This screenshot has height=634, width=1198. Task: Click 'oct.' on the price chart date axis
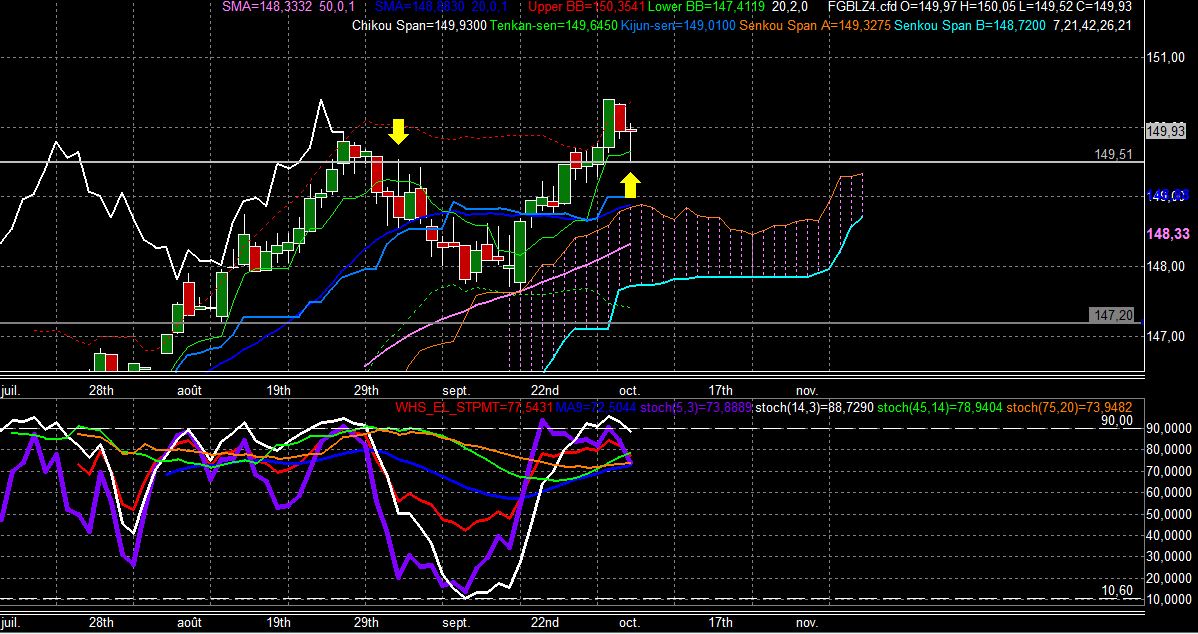tap(630, 390)
